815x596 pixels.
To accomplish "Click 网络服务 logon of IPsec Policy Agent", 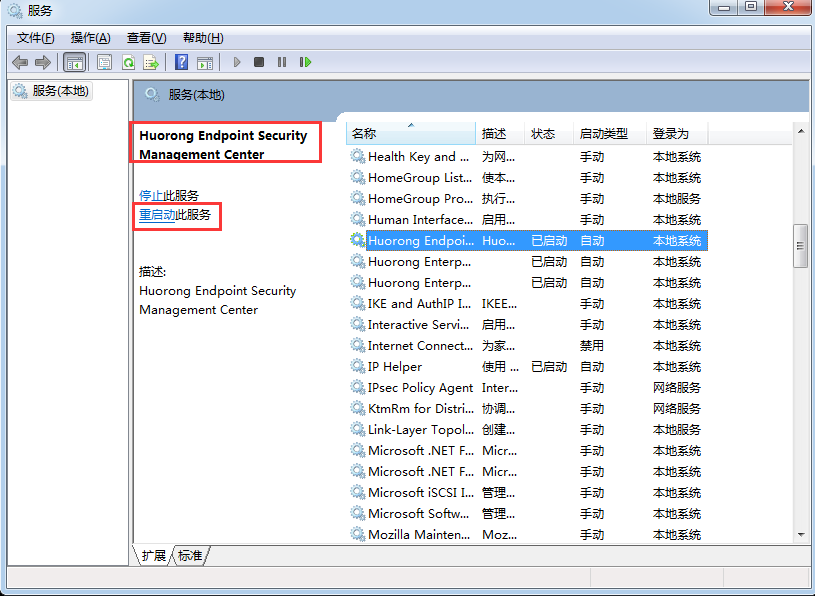I will (x=677, y=388).
